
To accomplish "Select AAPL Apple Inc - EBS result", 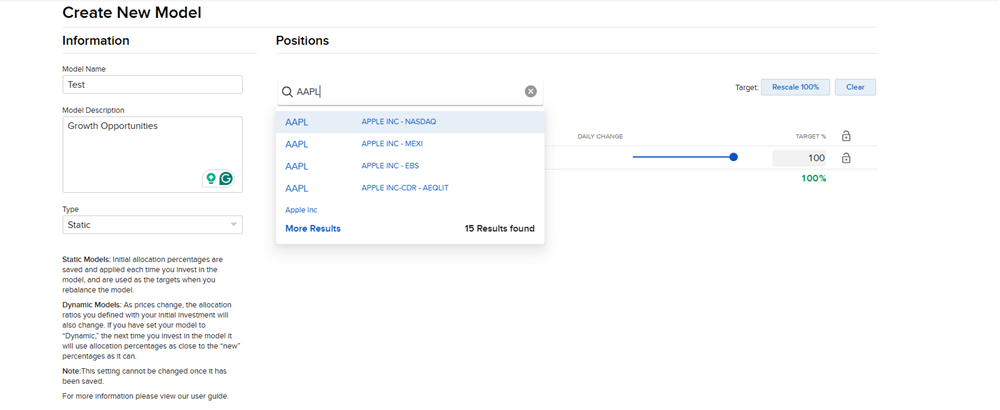I will click(410, 166).
